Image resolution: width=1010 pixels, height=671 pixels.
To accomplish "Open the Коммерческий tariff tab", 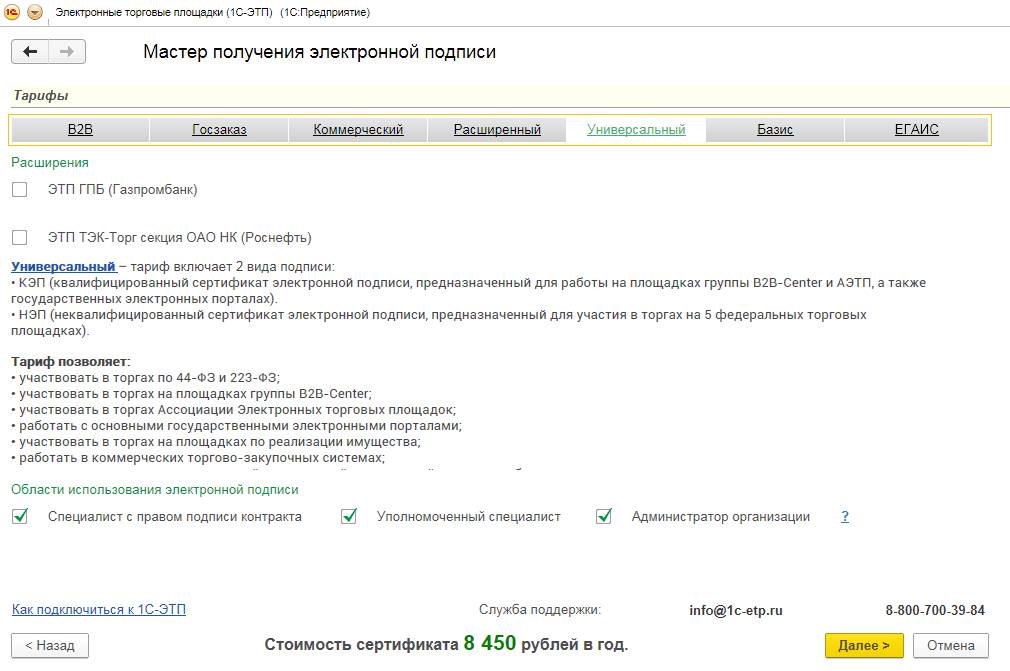I will coord(358,129).
